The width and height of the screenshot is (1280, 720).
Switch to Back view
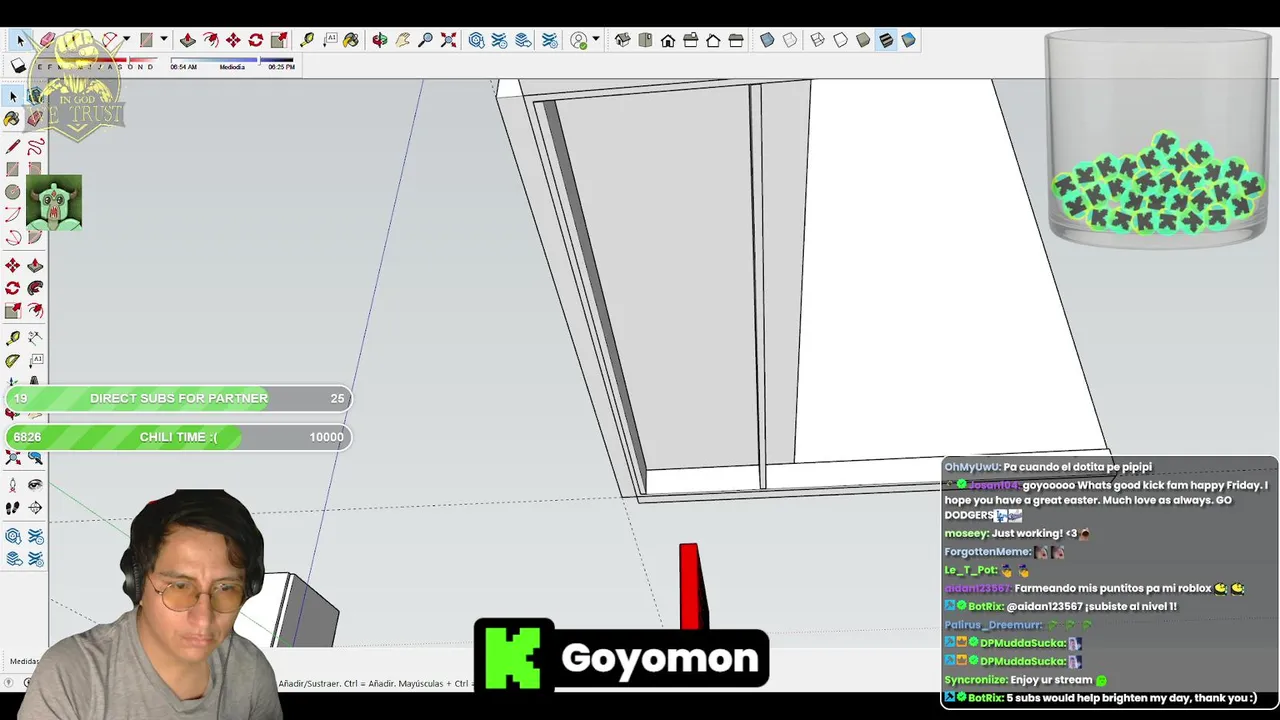(713, 40)
